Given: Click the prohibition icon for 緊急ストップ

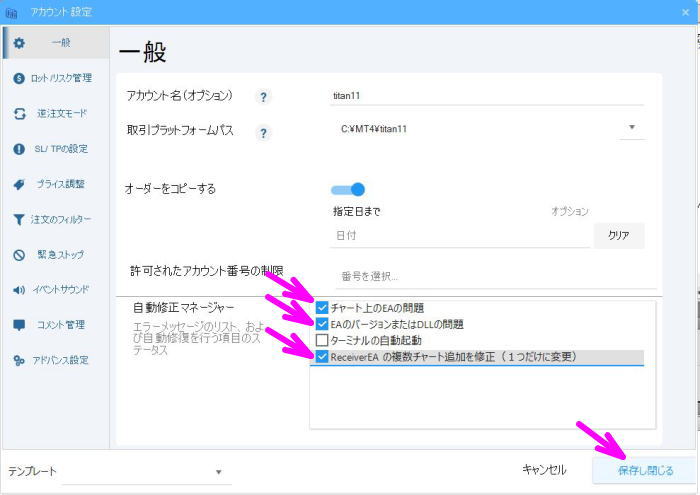Looking at the screenshot, I should (19, 255).
